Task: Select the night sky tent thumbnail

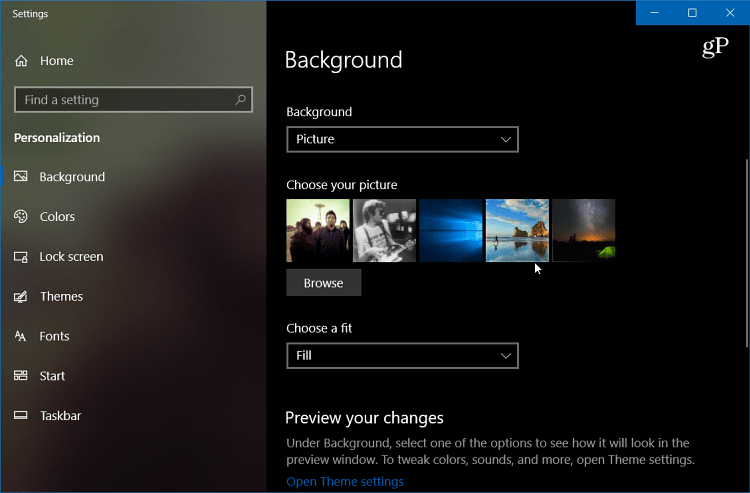Action: [584, 230]
